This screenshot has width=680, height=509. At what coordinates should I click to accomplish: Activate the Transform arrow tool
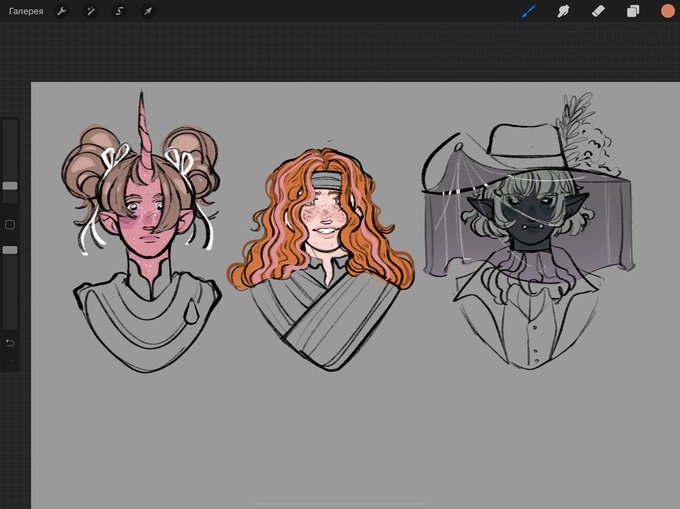point(148,11)
